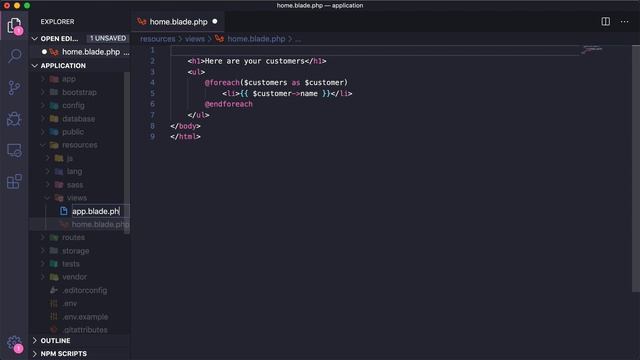The image size is (640, 360).
Task: Click the breadcrumb trailing ellipsis
Action: click(x=298, y=39)
